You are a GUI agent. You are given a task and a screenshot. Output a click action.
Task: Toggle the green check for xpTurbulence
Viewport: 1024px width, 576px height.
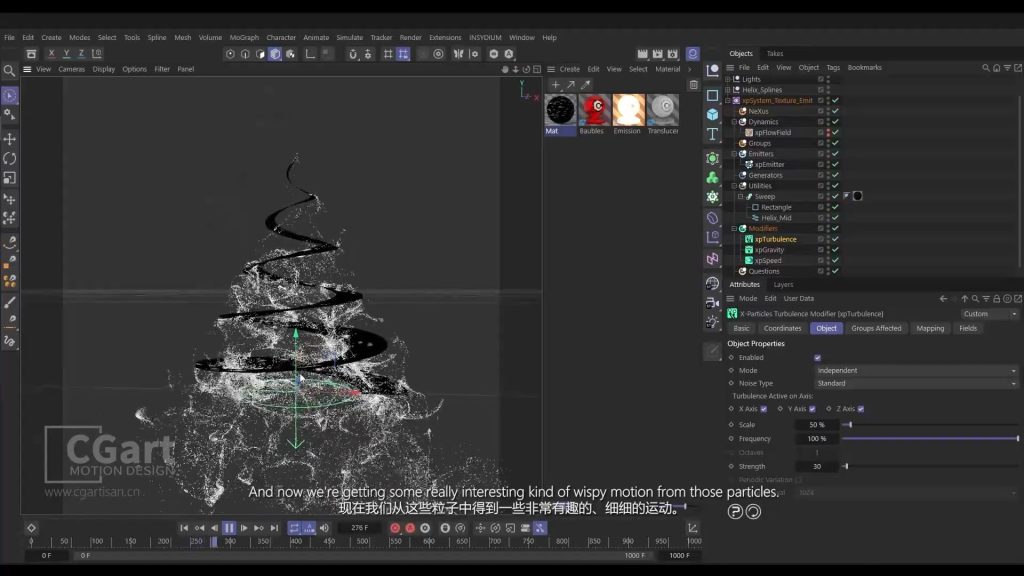[835, 239]
